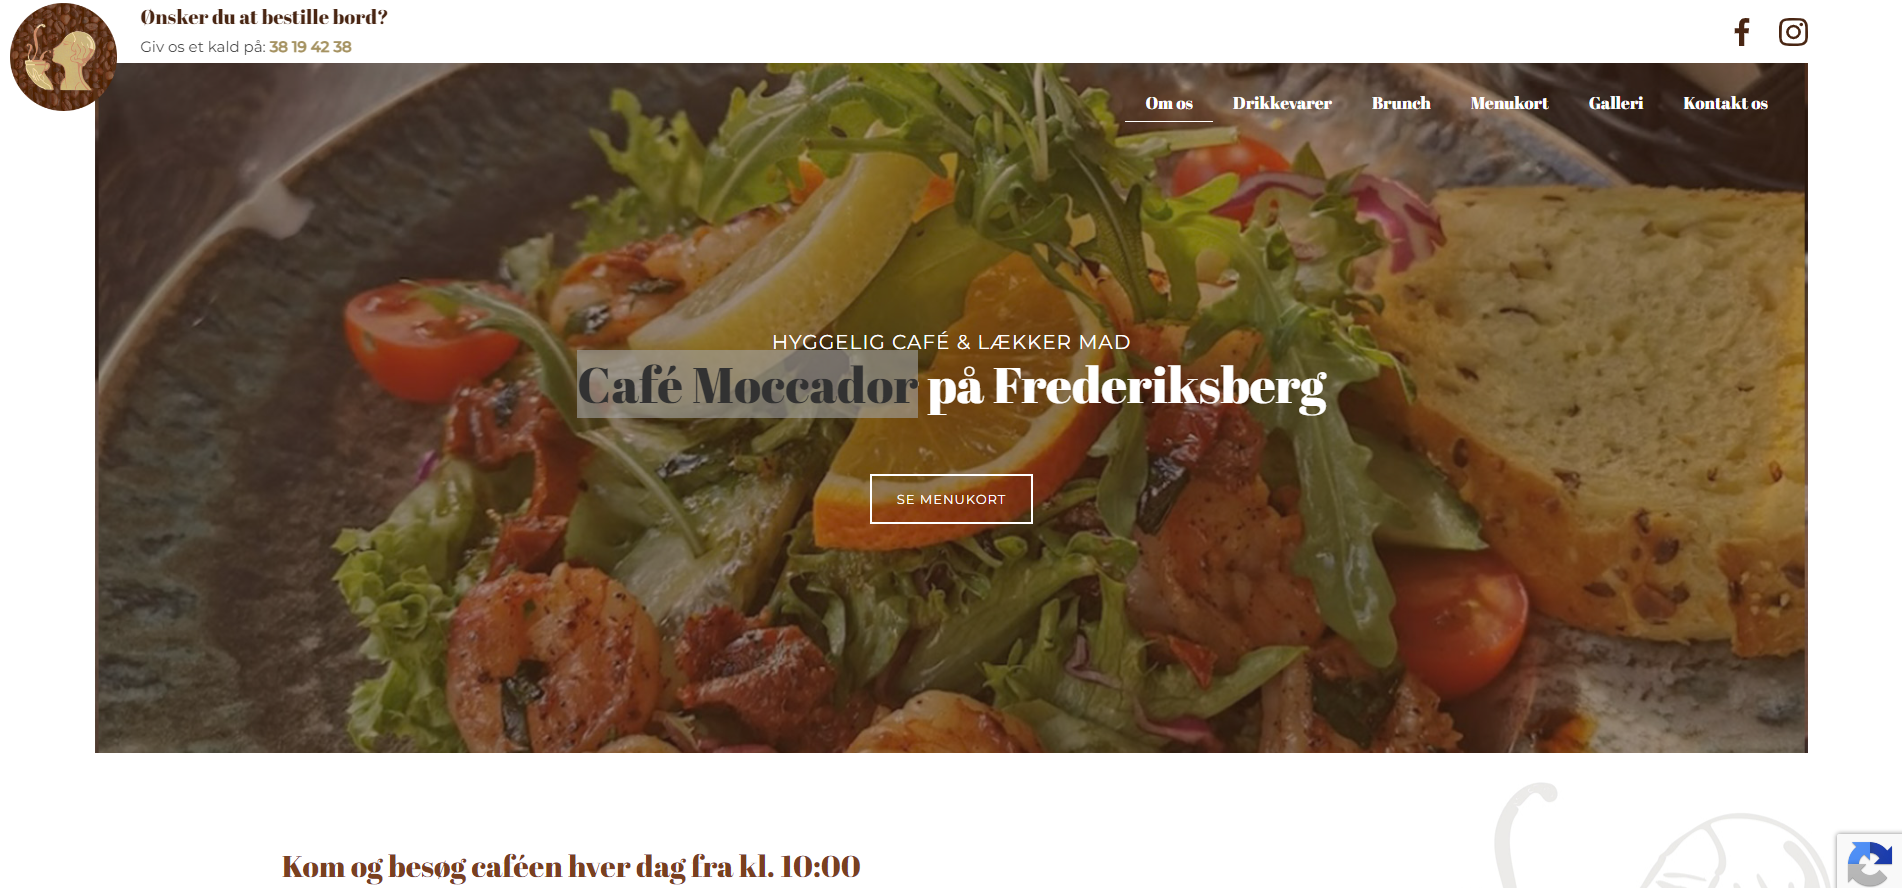Open the Om os menu item

pos(1169,103)
